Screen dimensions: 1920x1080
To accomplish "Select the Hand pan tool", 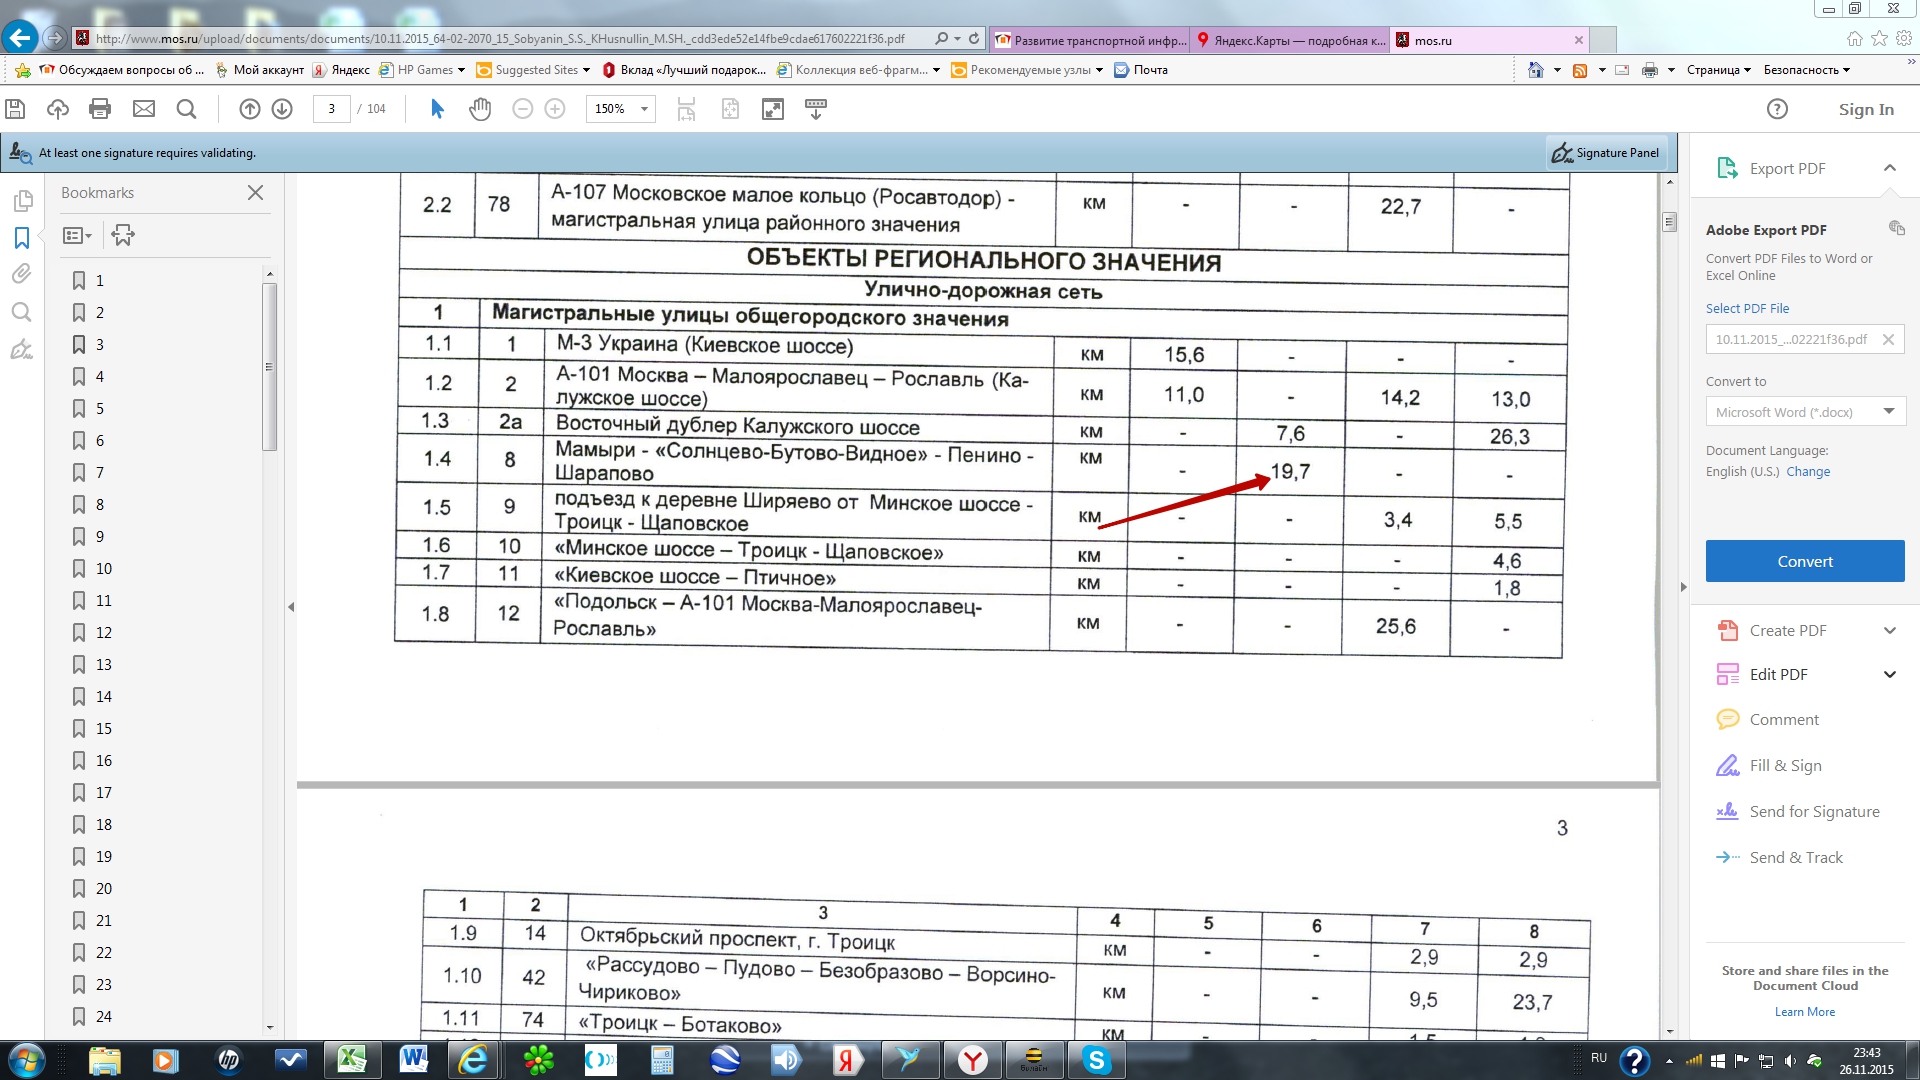I will [480, 109].
